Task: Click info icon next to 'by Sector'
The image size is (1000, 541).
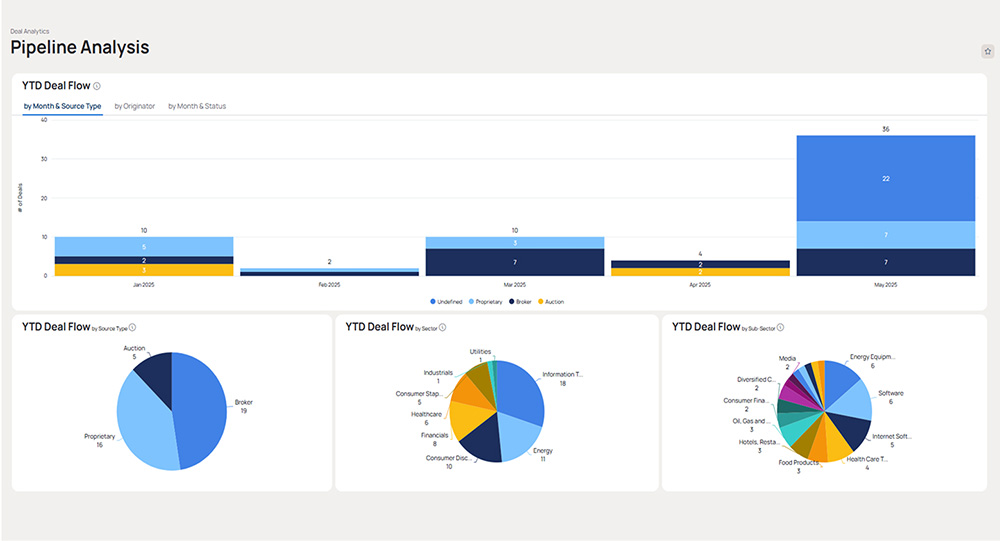Action: pyautogui.click(x=443, y=327)
